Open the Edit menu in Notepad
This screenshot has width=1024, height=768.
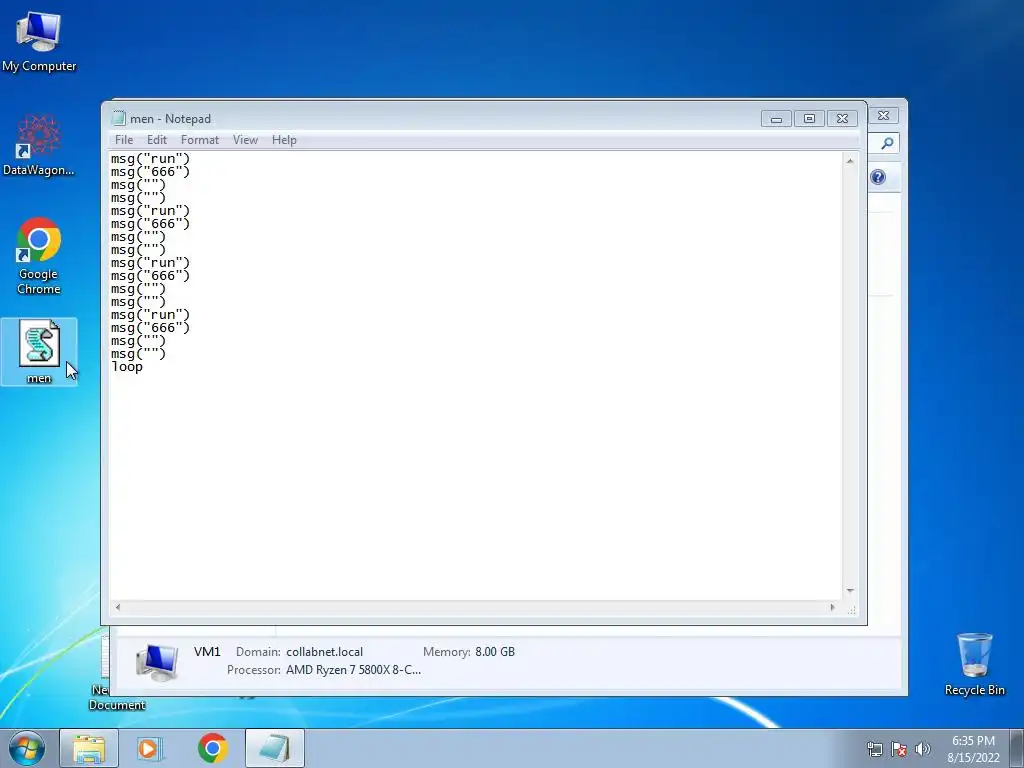[157, 140]
